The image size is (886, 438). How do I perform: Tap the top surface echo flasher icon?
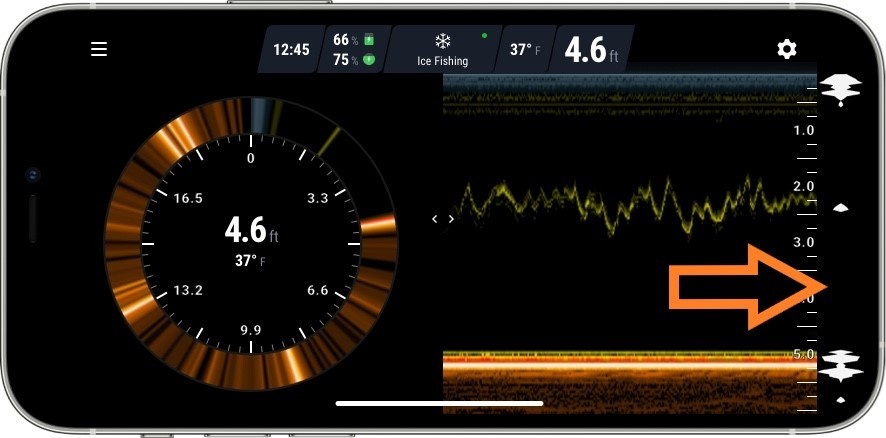pyautogui.click(x=840, y=90)
